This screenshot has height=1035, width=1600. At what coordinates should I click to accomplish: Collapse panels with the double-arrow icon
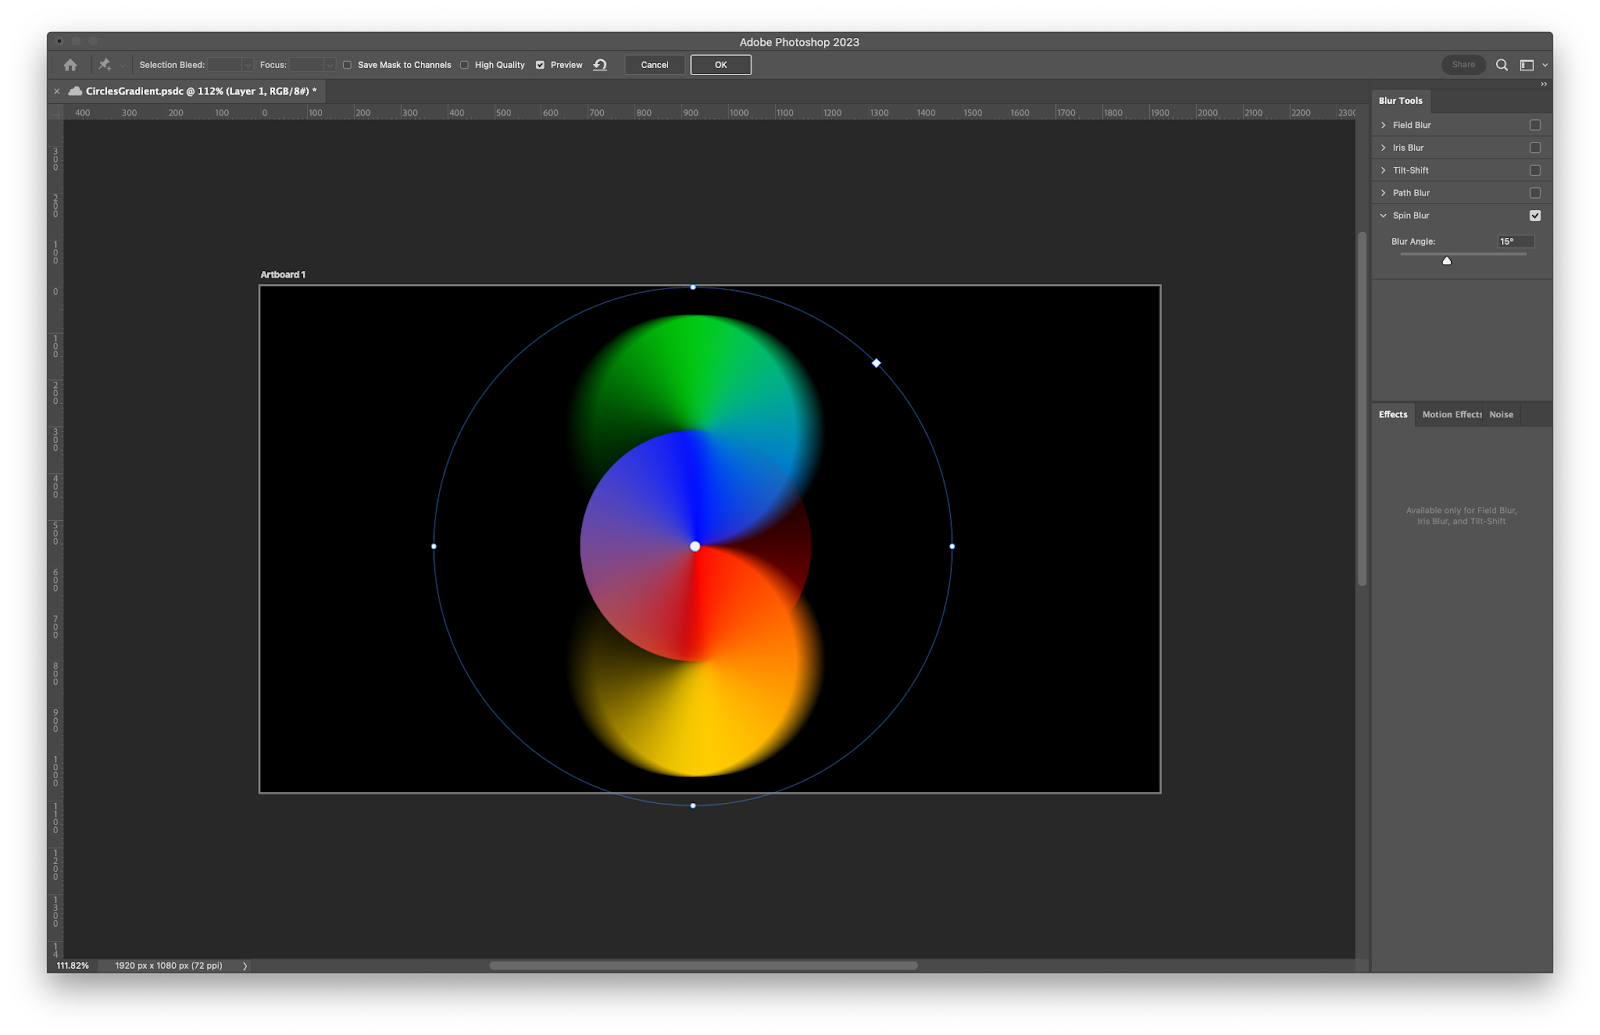point(1543,84)
